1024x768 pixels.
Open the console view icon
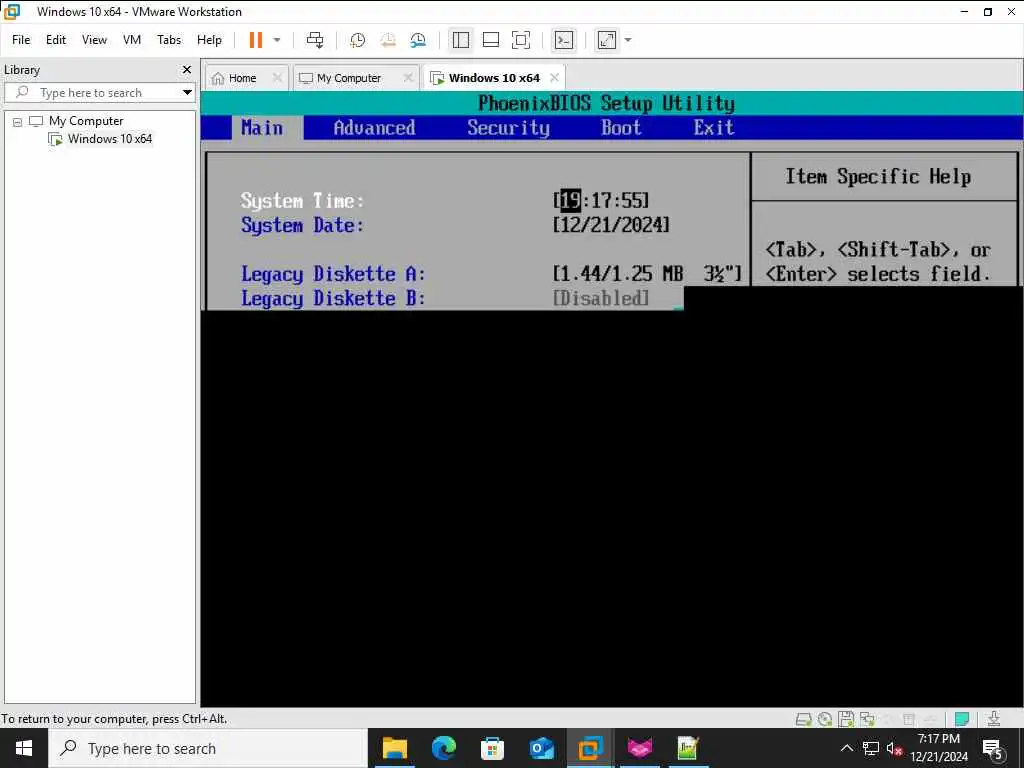pos(563,40)
